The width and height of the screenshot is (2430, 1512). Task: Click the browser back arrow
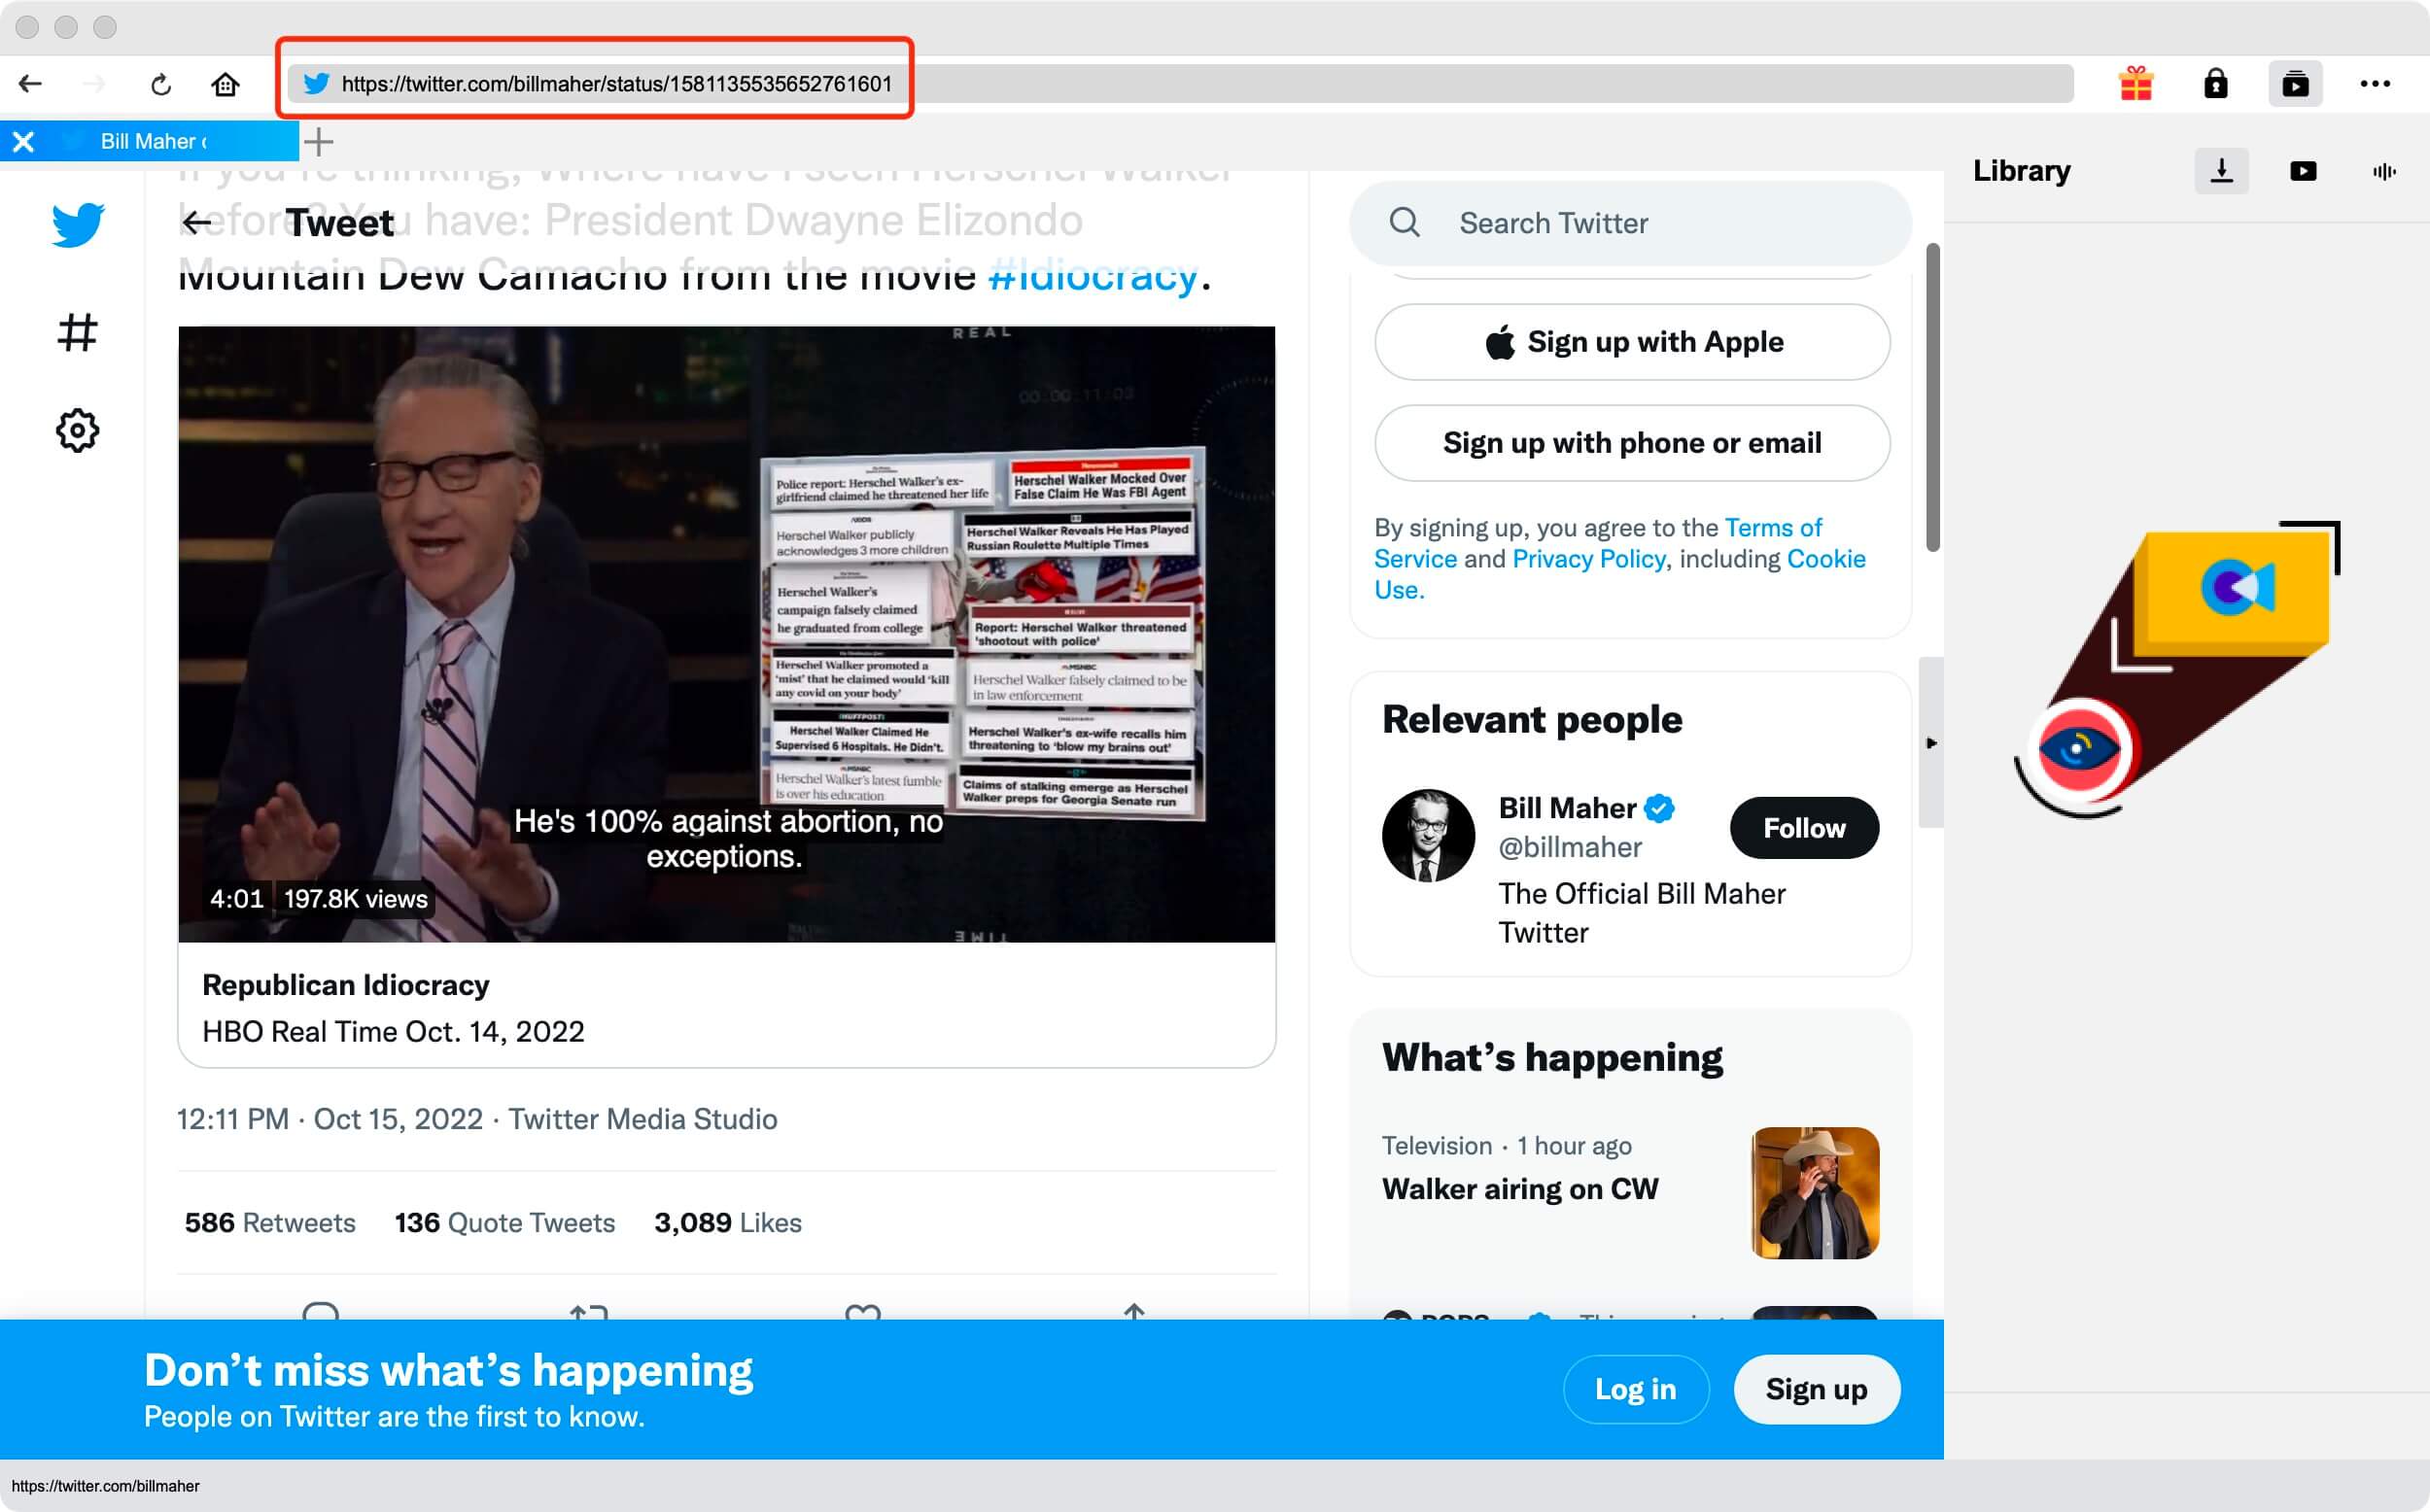click(x=30, y=84)
